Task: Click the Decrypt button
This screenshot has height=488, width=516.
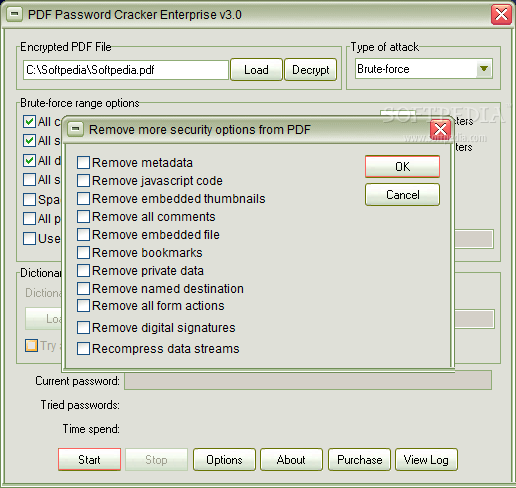Action: pyautogui.click(x=311, y=70)
